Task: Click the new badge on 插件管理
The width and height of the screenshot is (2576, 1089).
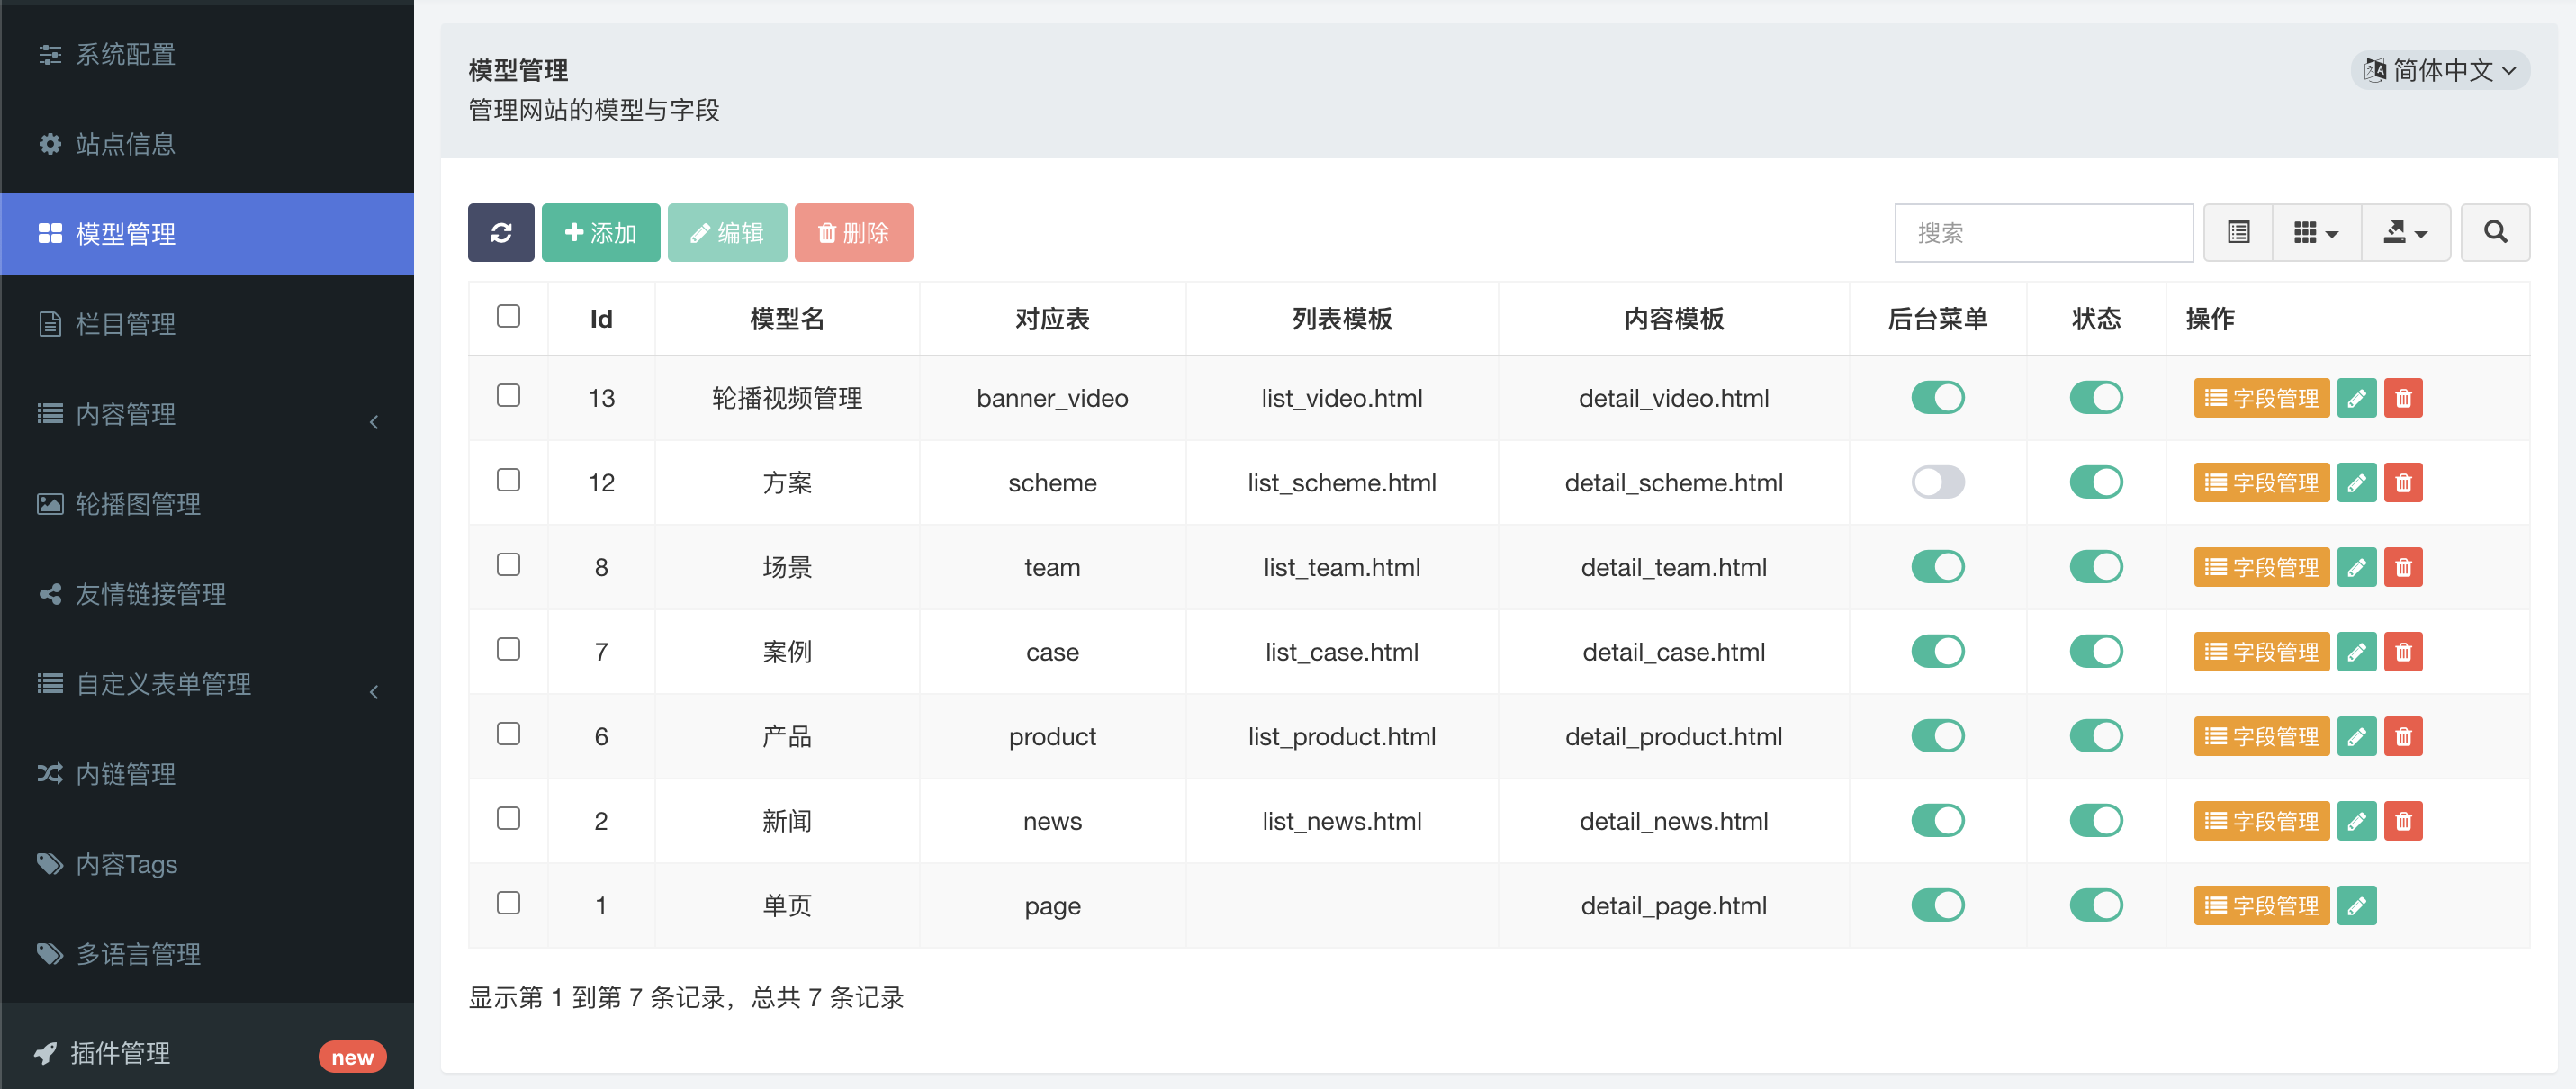Action: point(352,1056)
